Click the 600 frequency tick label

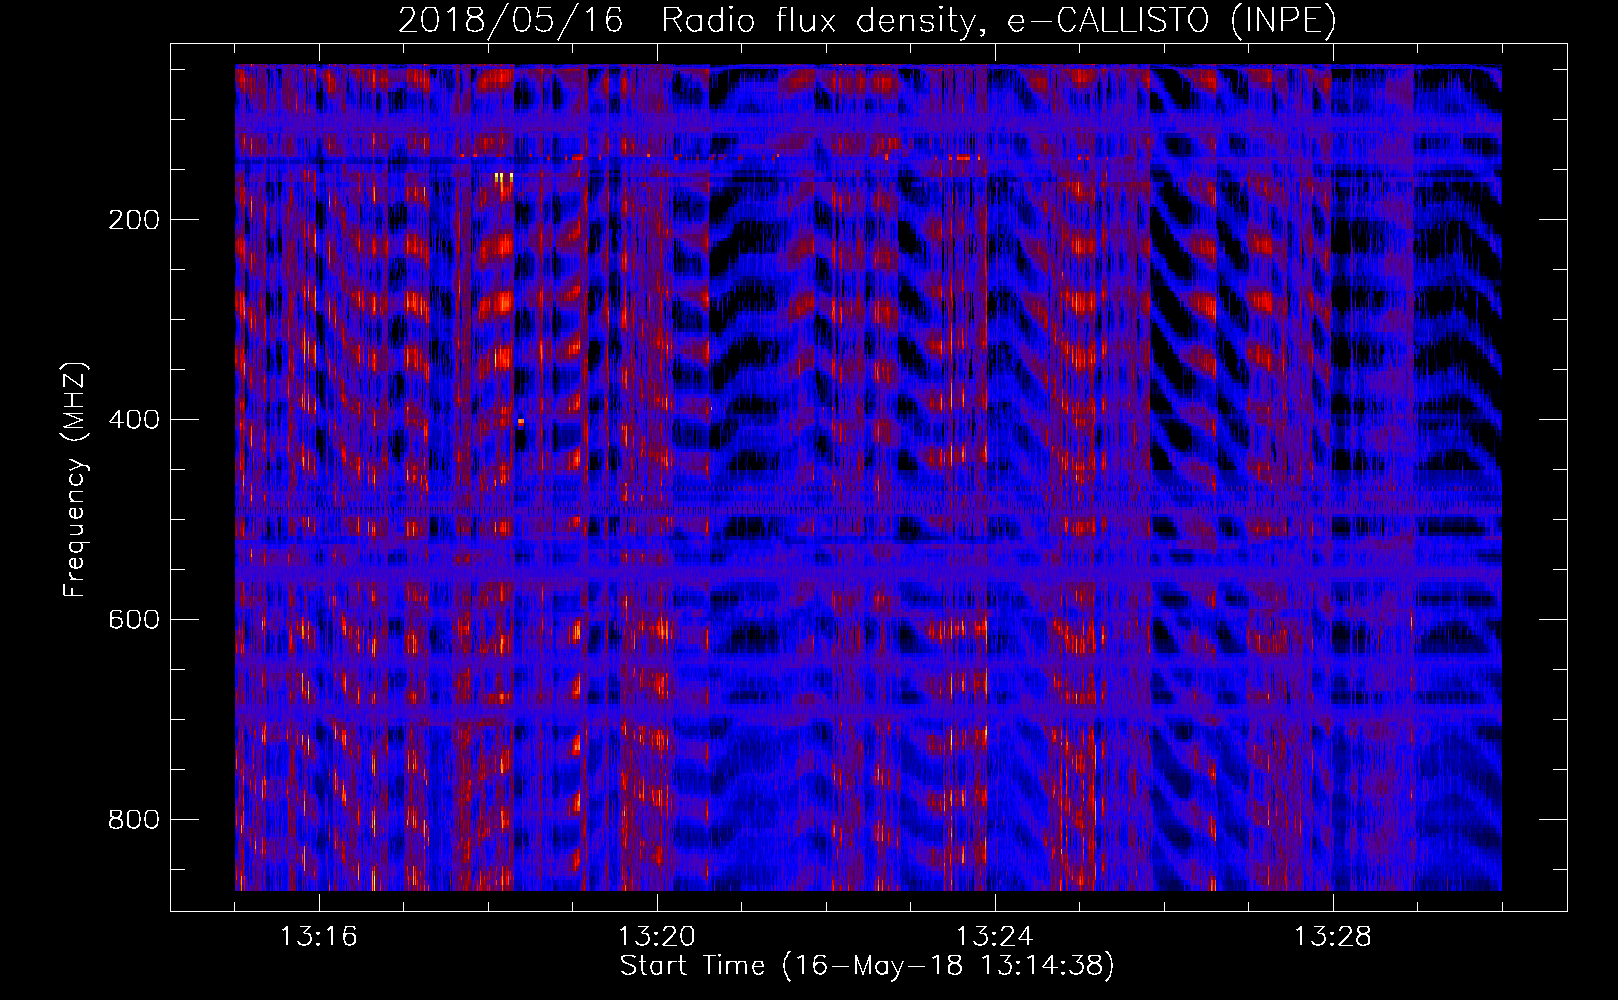pyautogui.click(x=134, y=619)
